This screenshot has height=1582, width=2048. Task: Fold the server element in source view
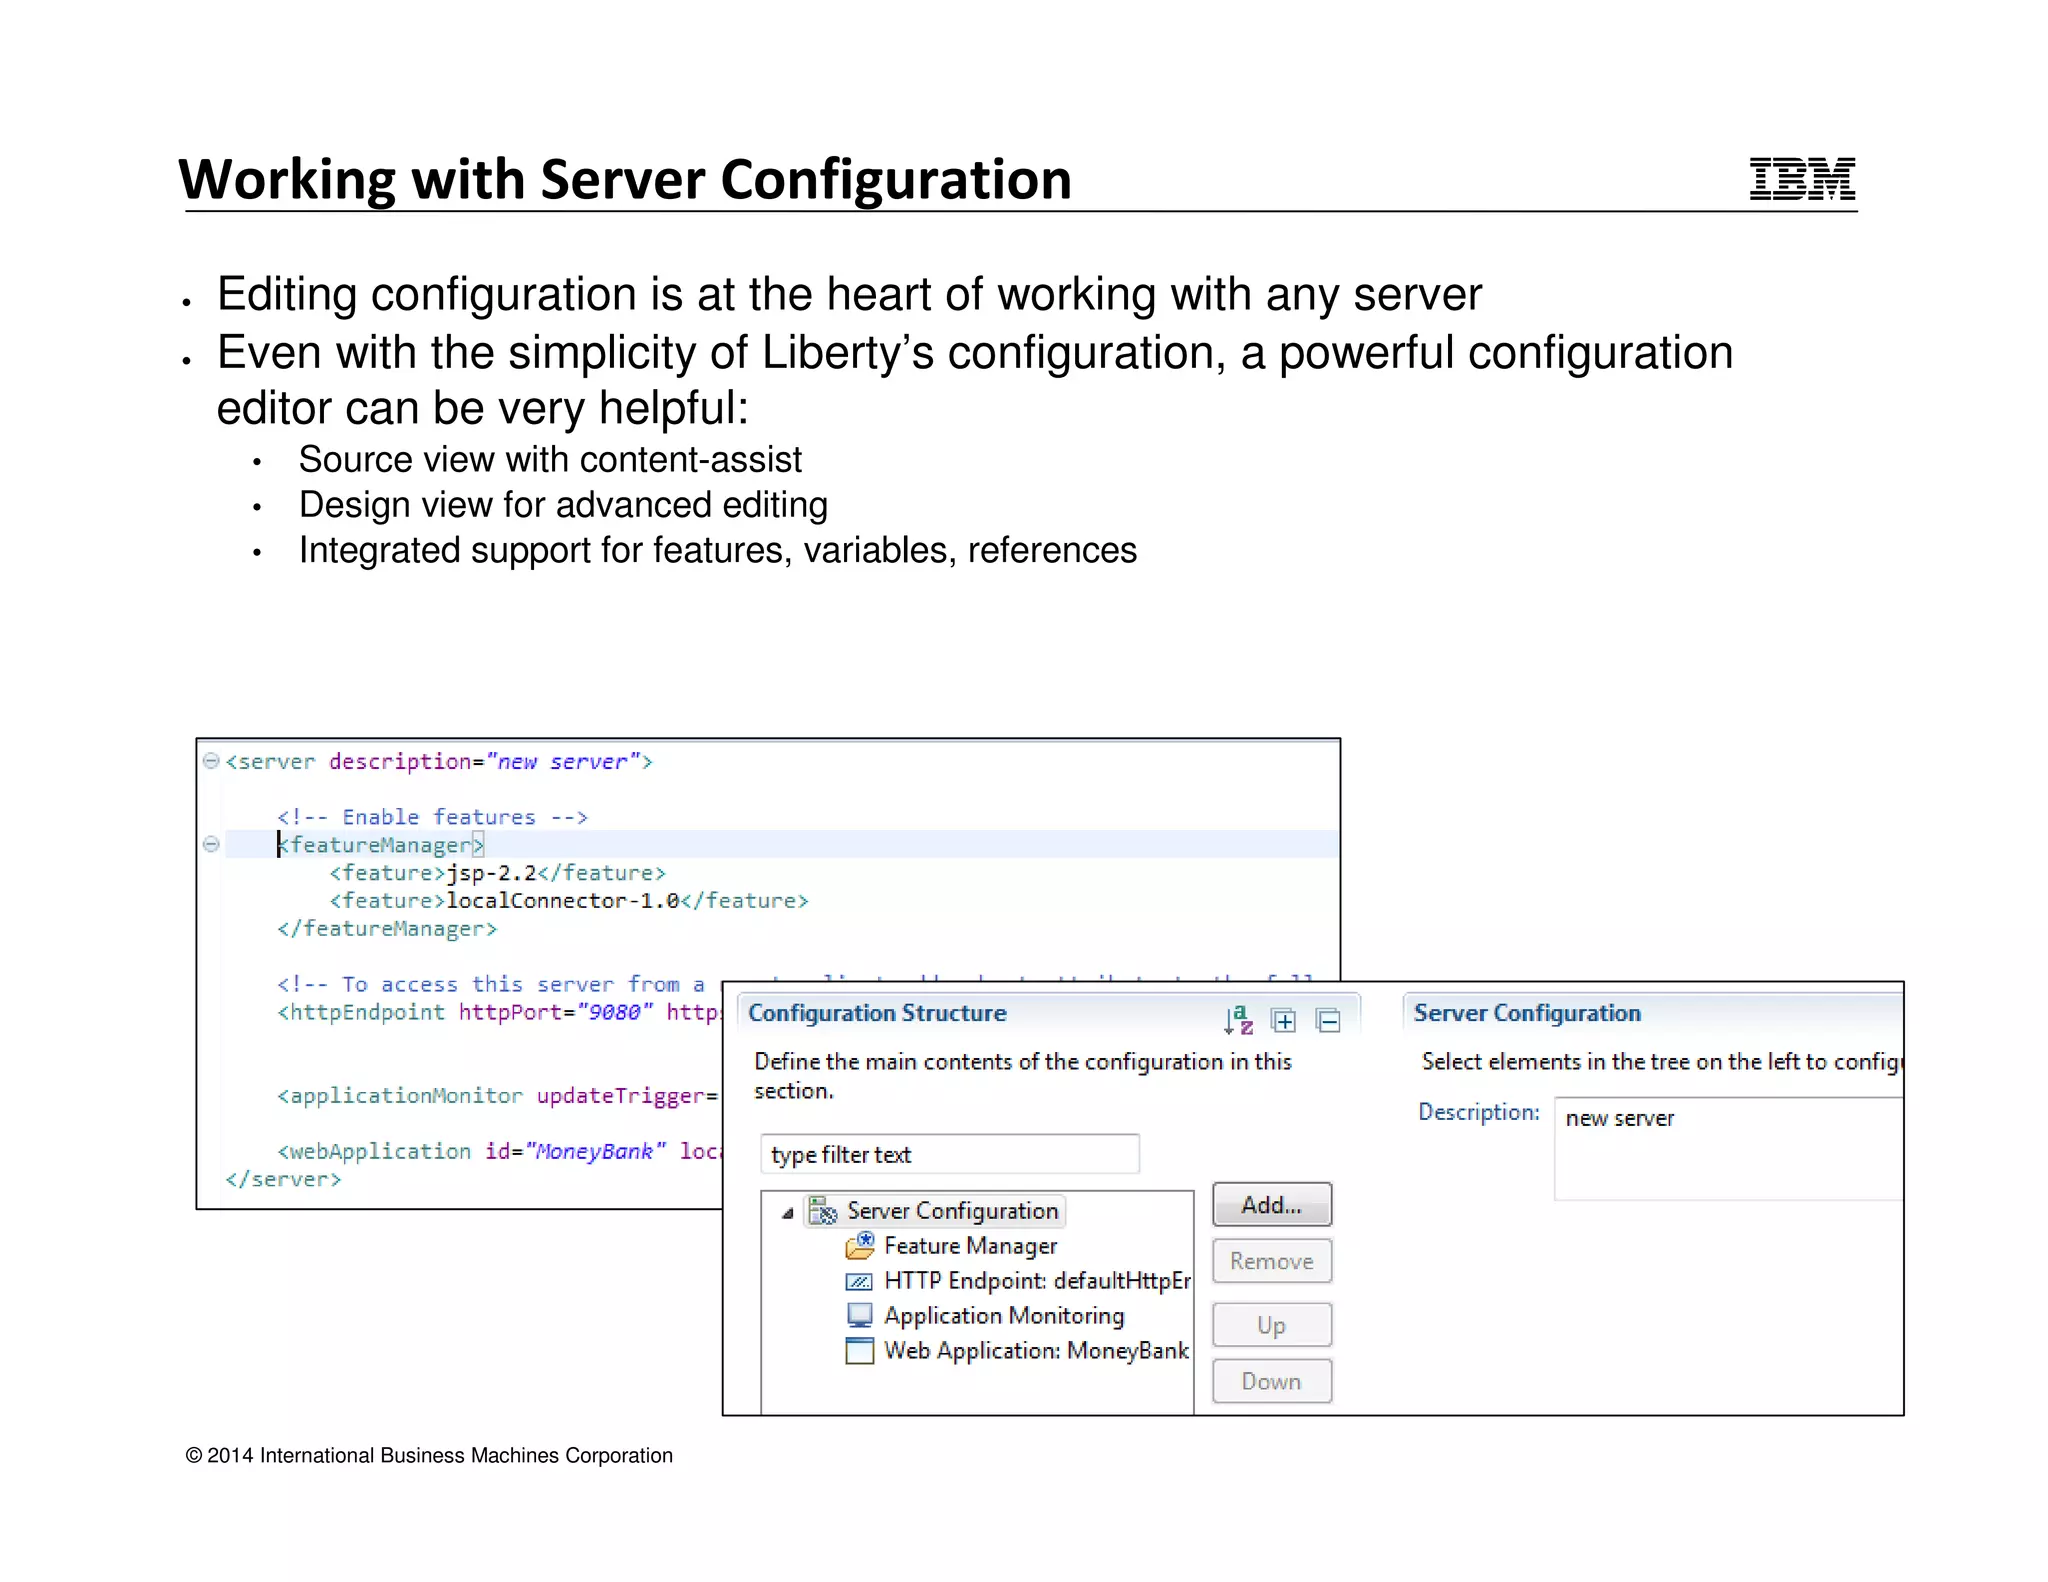tap(211, 761)
